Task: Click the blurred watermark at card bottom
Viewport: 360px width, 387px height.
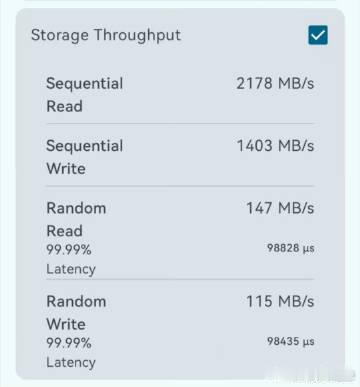Action: click(x=312, y=375)
